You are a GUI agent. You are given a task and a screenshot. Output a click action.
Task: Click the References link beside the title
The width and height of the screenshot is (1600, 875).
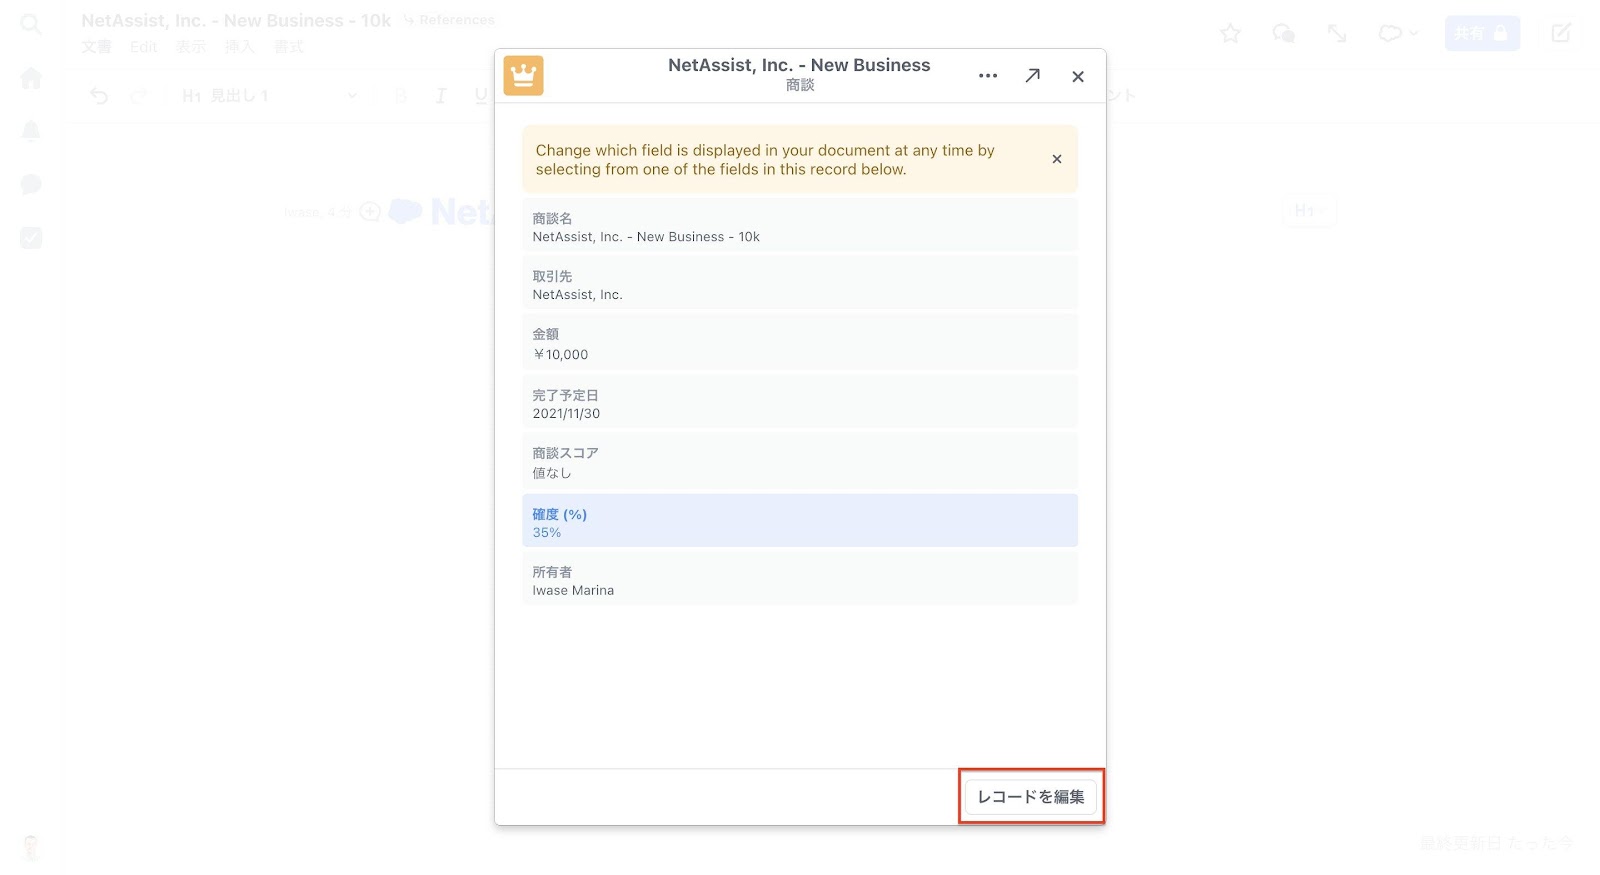click(449, 20)
